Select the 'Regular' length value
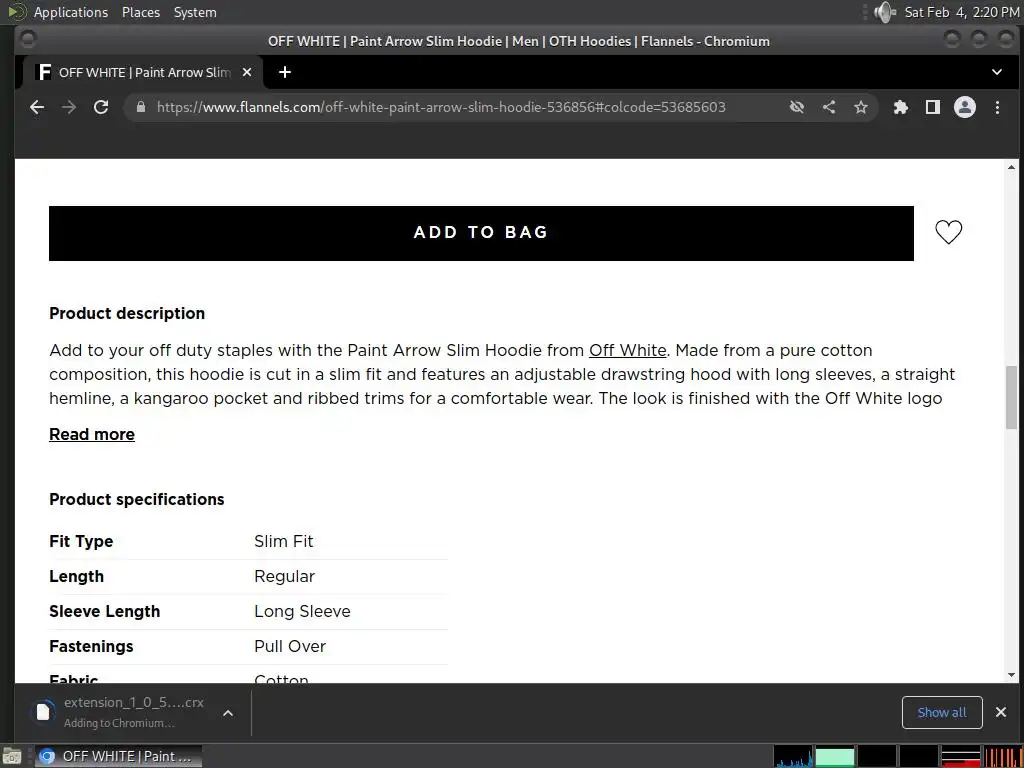 coord(285,577)
